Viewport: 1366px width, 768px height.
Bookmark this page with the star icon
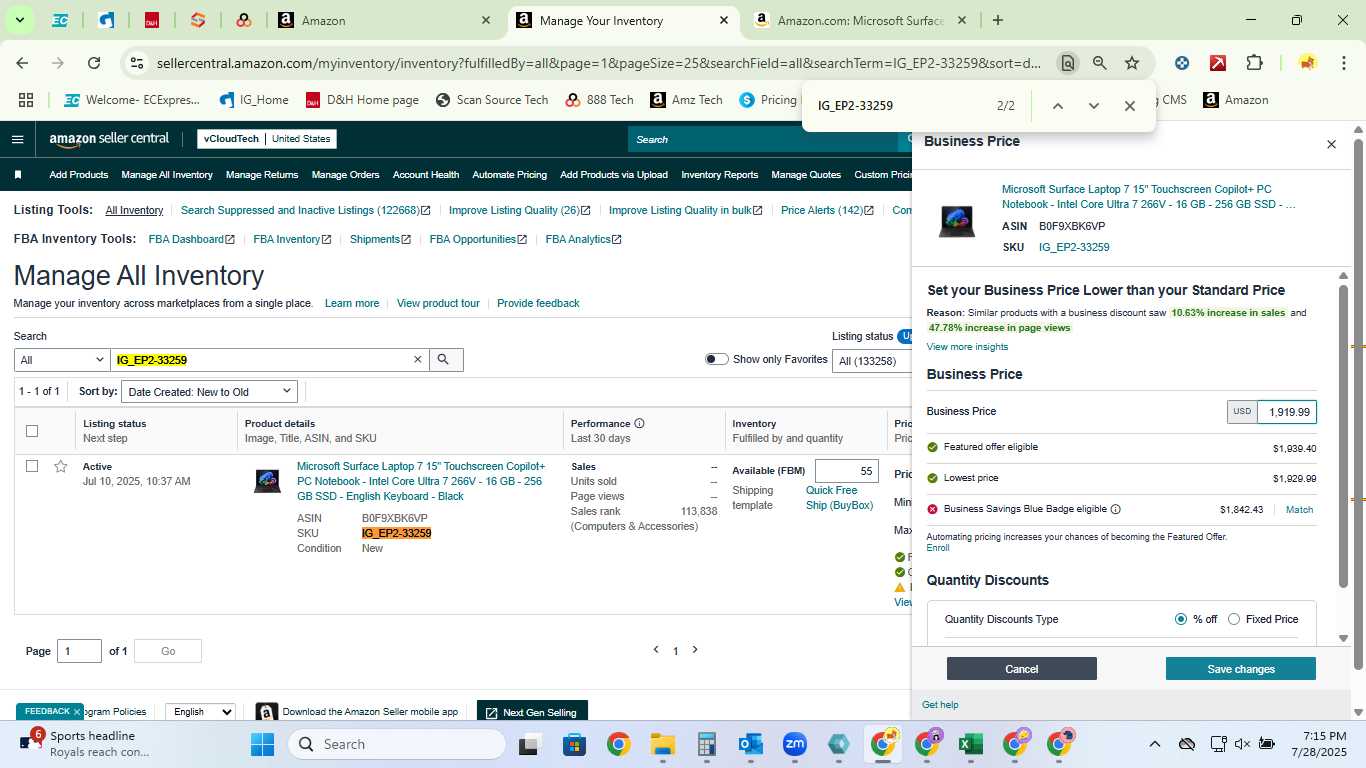click(1132, 63)
